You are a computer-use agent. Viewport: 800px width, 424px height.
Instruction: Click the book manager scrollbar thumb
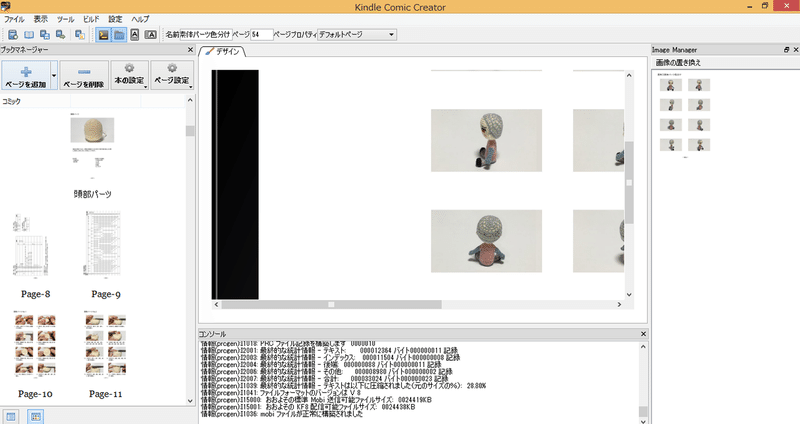(190, 131)
